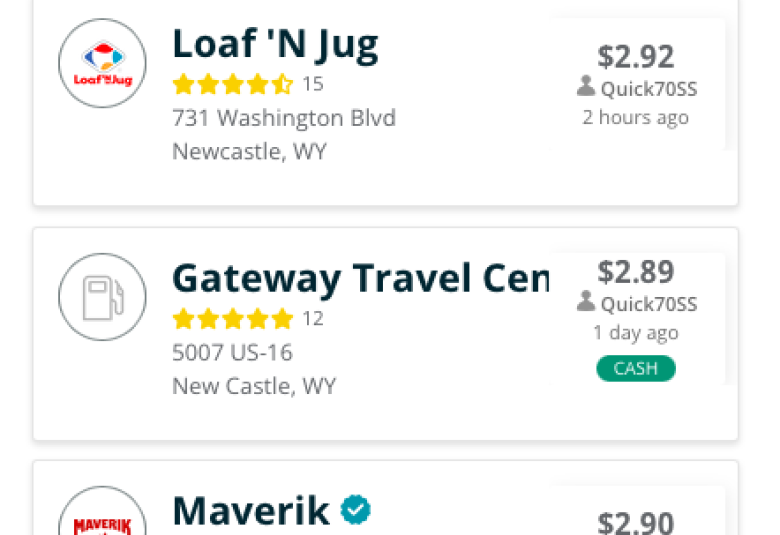This screenshot has width=780, height=535.
Task: Click the 731 Washington Blvd address
Action: point(284,118)
